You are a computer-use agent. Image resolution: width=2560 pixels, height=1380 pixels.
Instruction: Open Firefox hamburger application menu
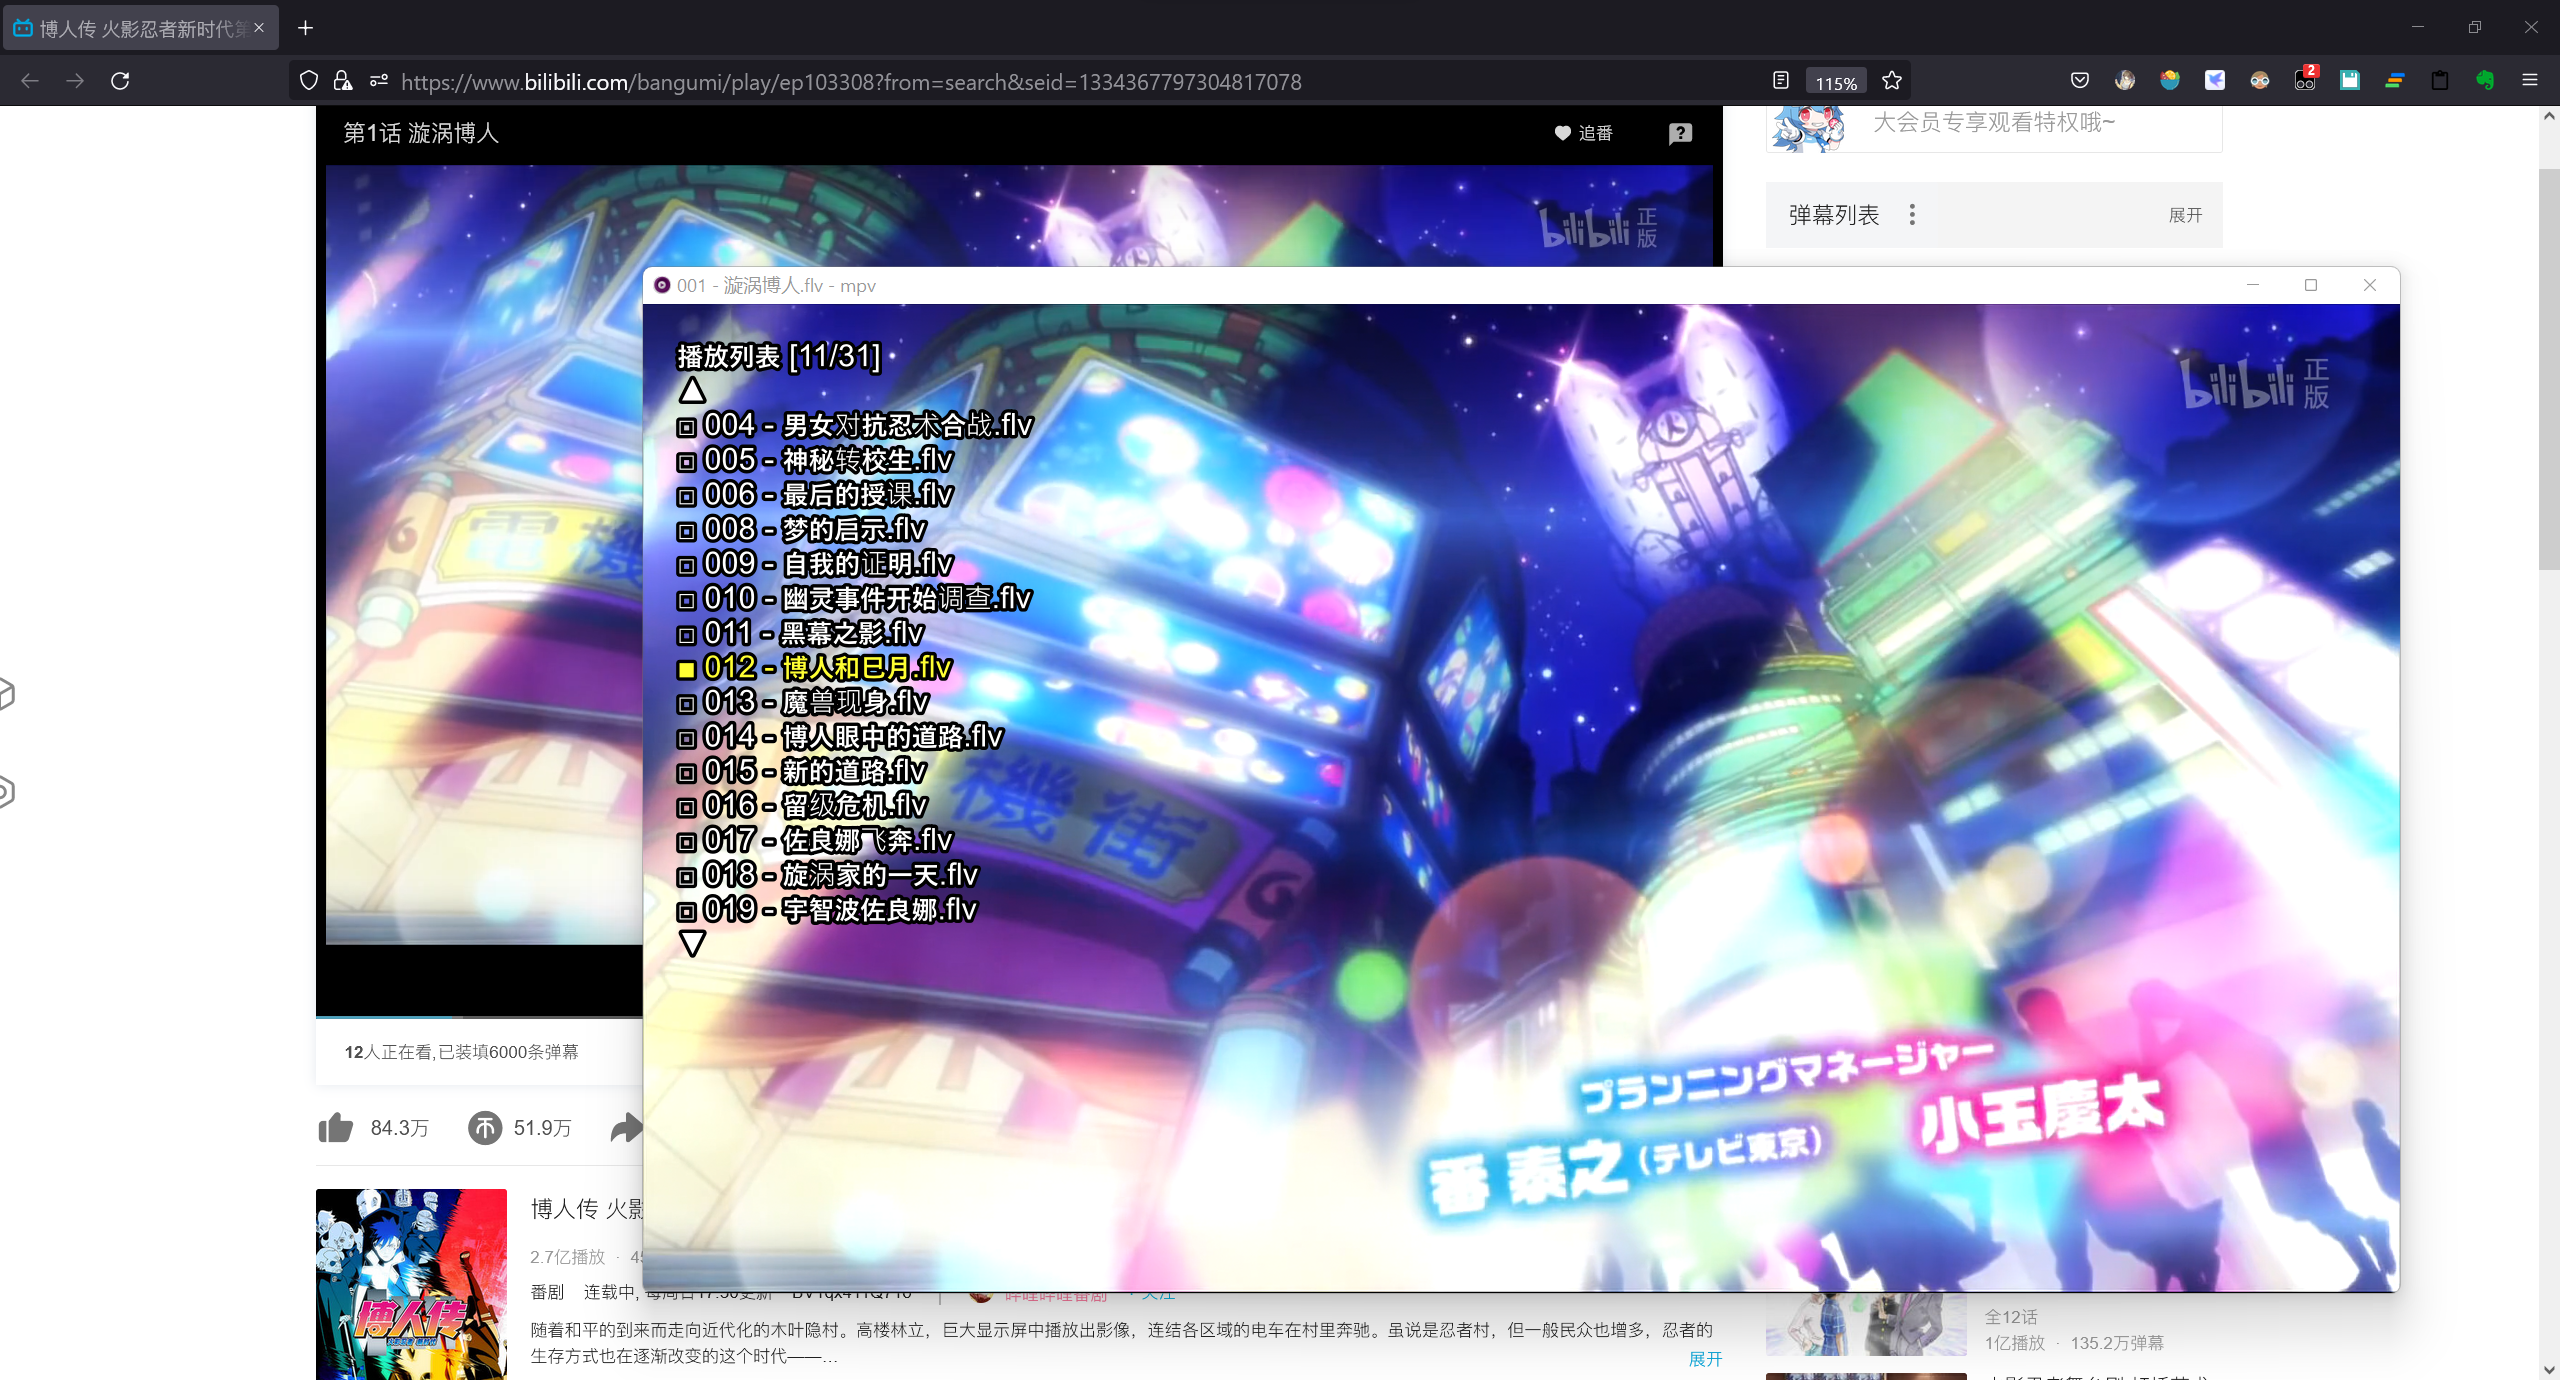[x=2530, y=81]
